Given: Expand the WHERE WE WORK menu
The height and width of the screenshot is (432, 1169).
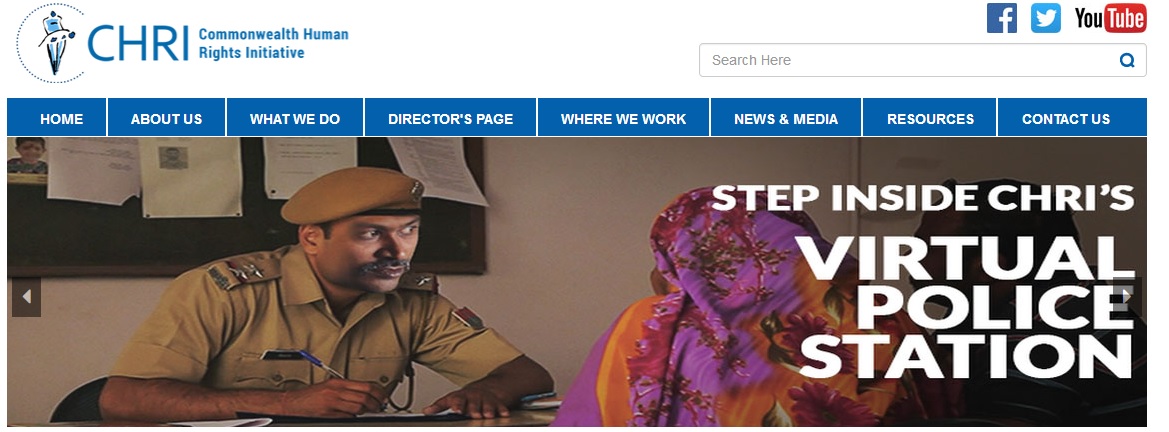Looking at the screenshot, I should 623,118.
